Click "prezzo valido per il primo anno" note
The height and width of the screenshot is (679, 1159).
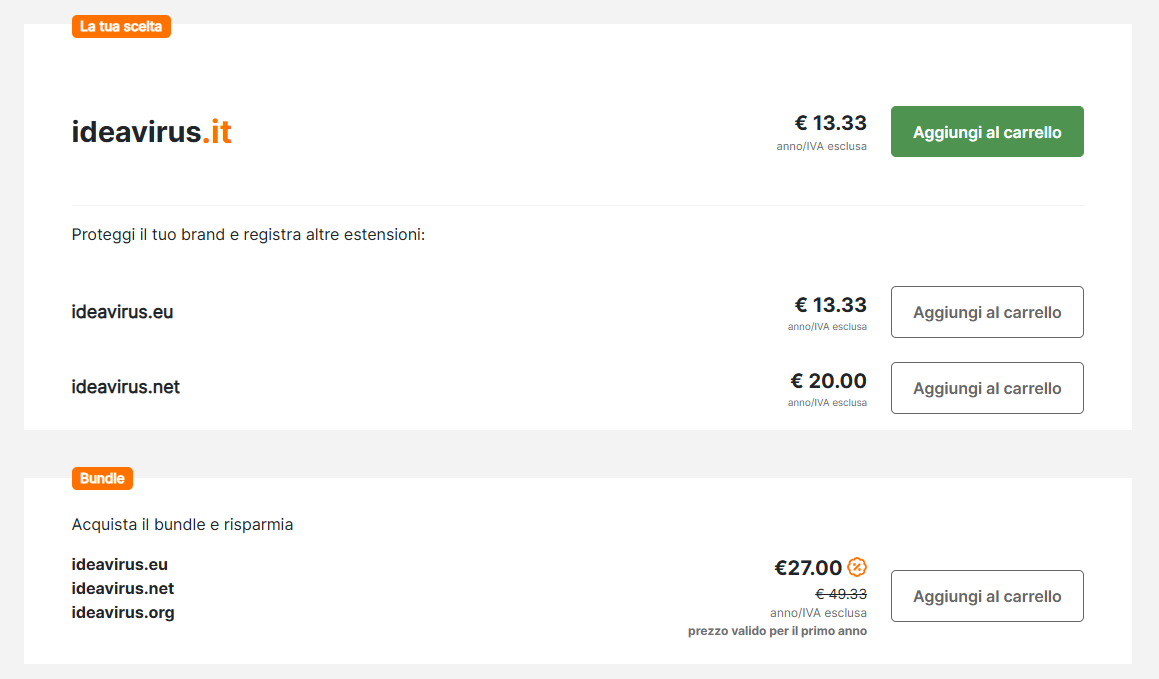point(777,631)
